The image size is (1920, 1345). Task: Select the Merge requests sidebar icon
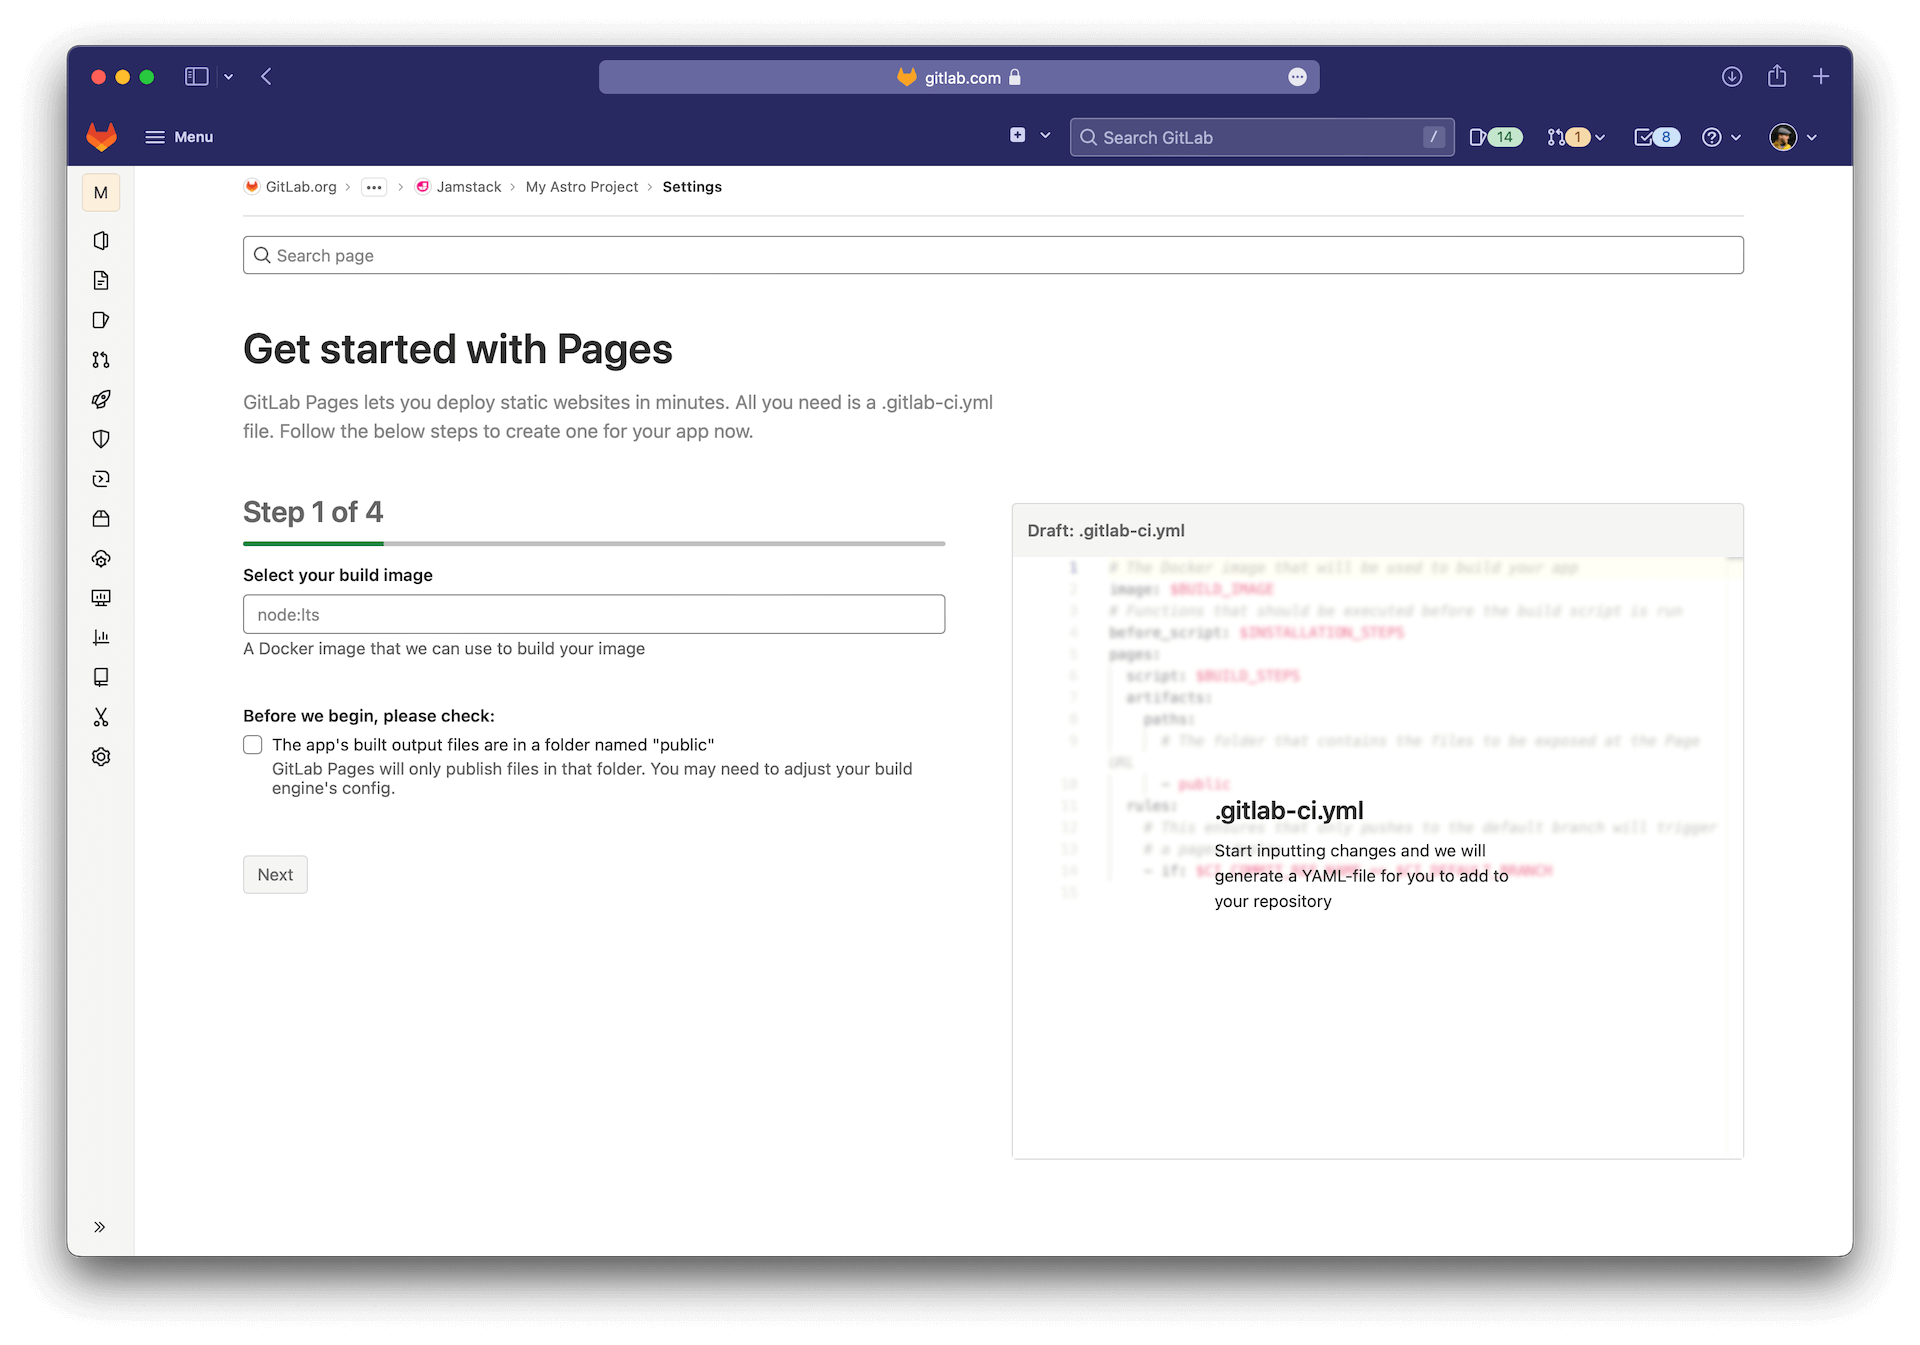[x=101, y=360]
